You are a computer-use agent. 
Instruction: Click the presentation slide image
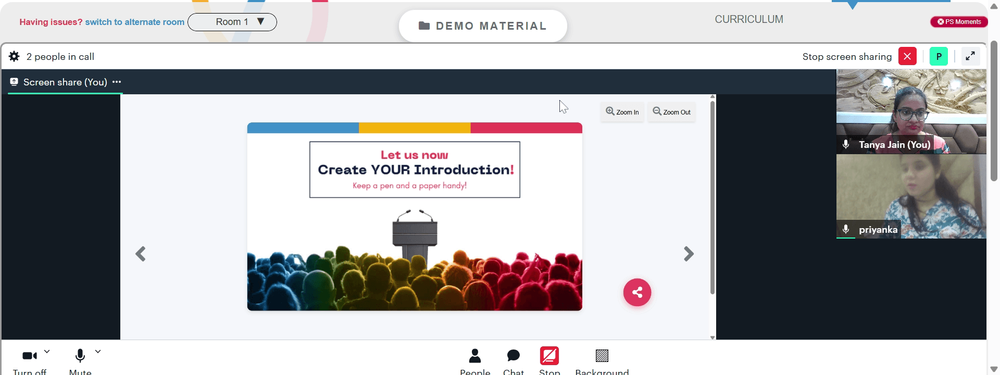pos(415,217)
